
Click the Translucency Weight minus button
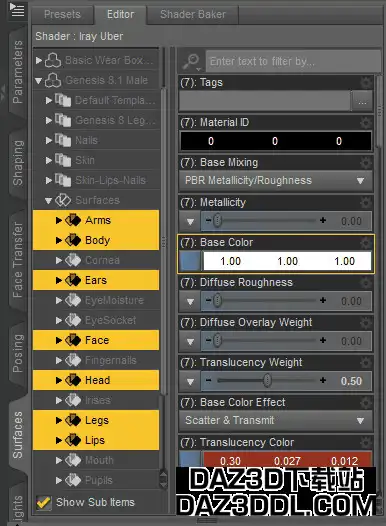pos(209,380)
